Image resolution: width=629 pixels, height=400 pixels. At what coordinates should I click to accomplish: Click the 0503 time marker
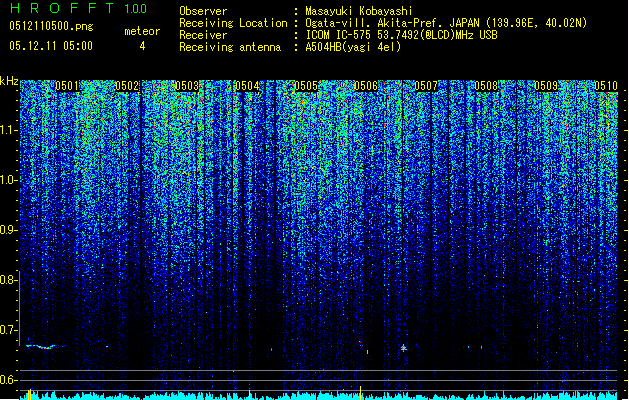(187, 86)
